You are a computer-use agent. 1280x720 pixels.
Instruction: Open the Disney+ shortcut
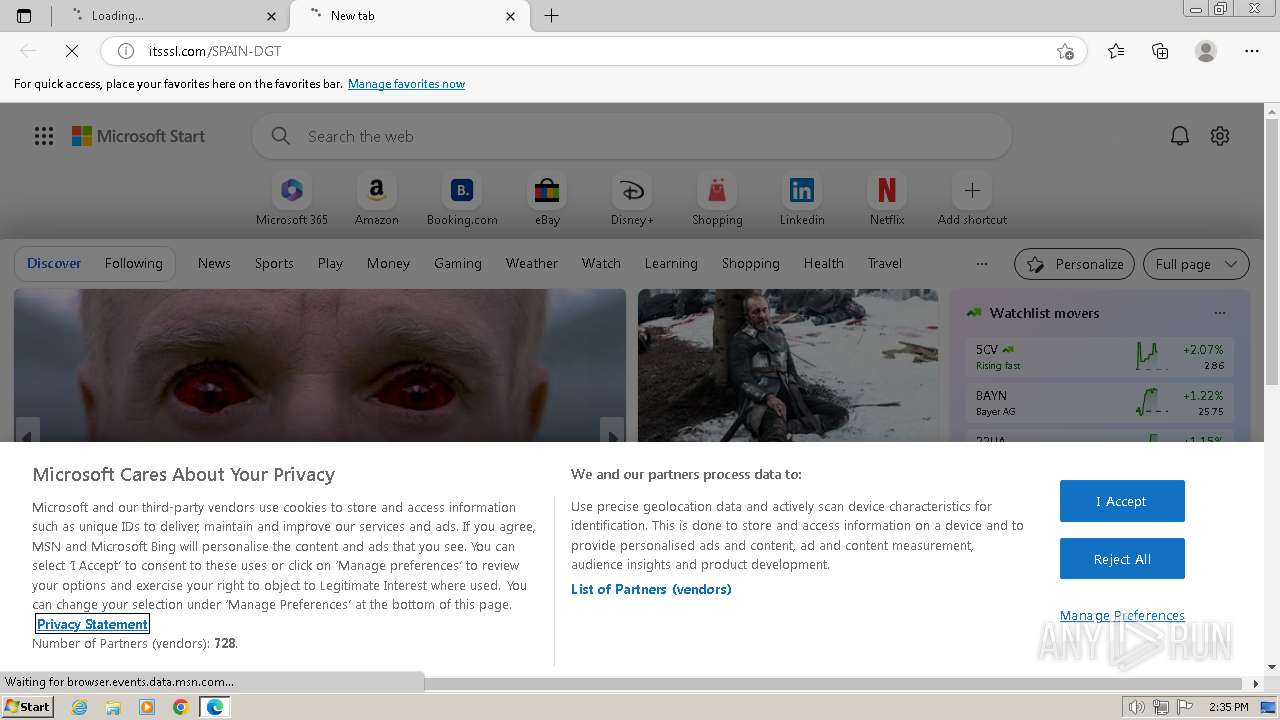(x=632, y=200)
